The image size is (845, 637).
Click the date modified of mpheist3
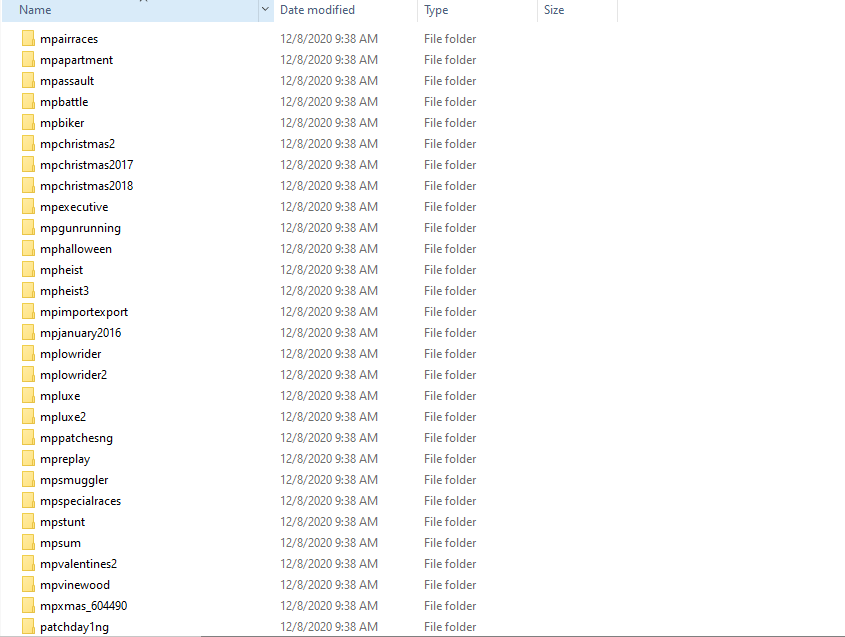[329, 291]
